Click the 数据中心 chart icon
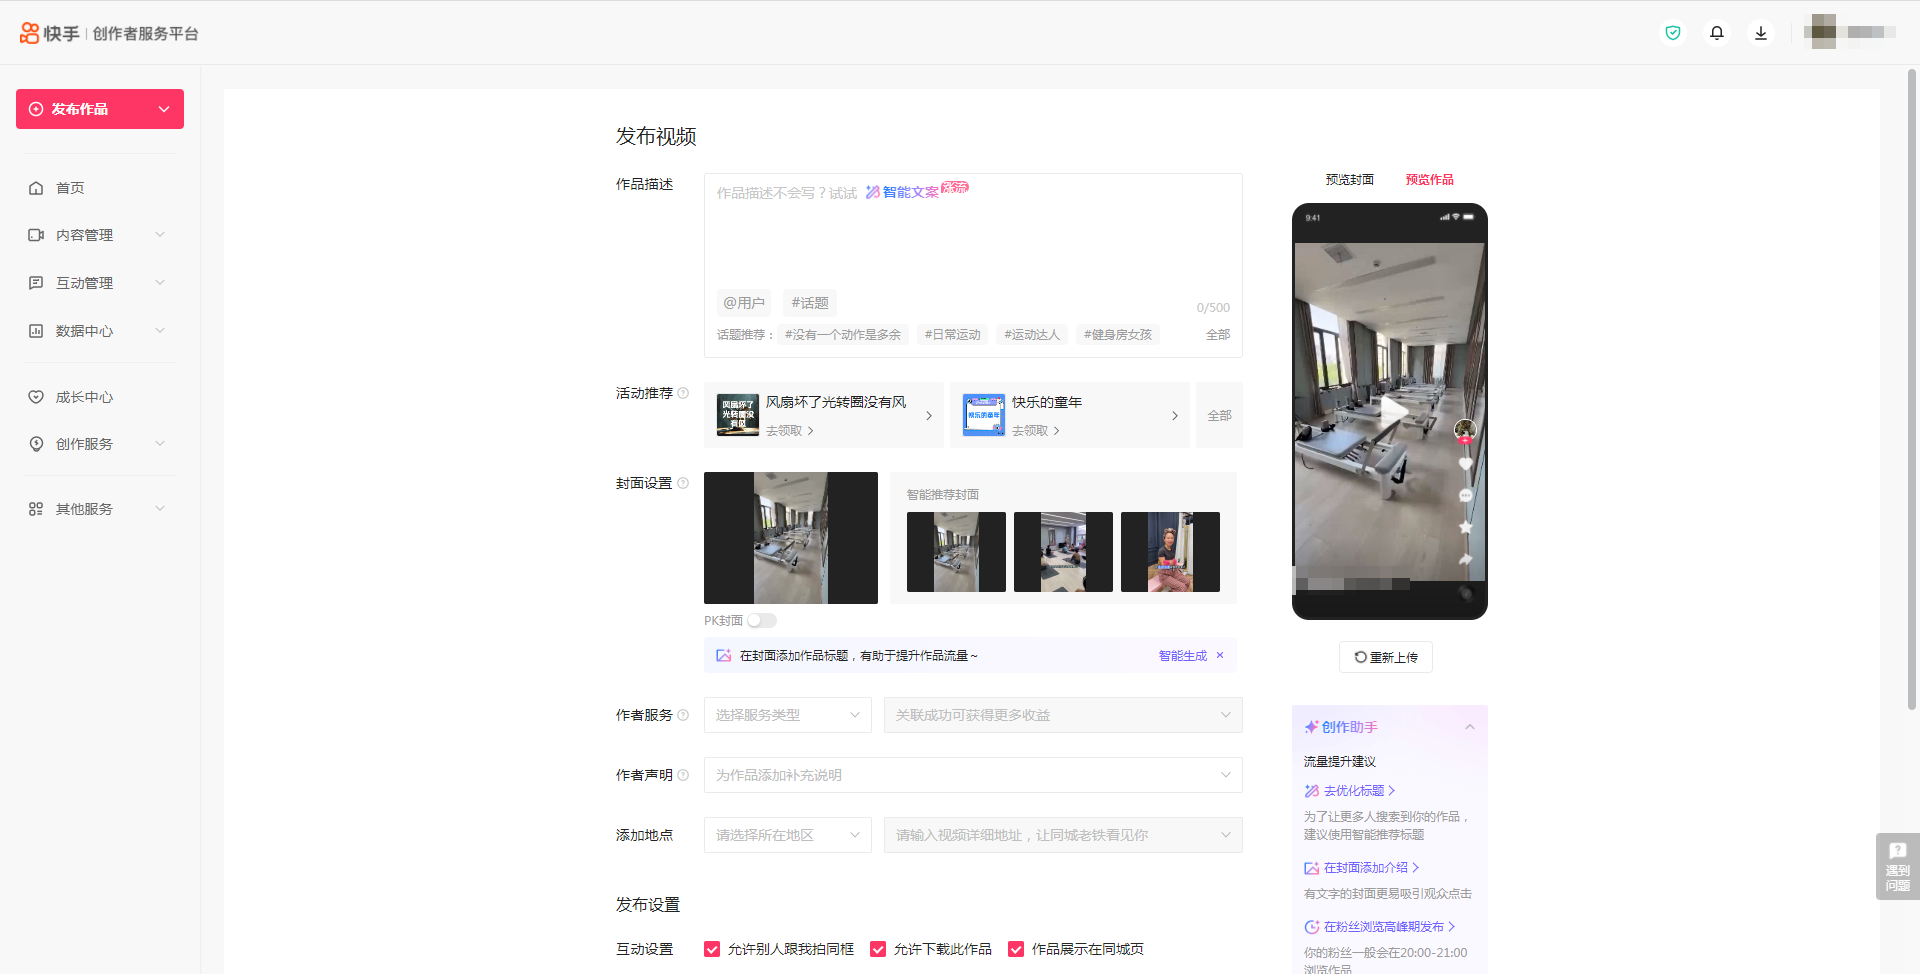This screenshot has height=974, width=1920. coord(36,331)
